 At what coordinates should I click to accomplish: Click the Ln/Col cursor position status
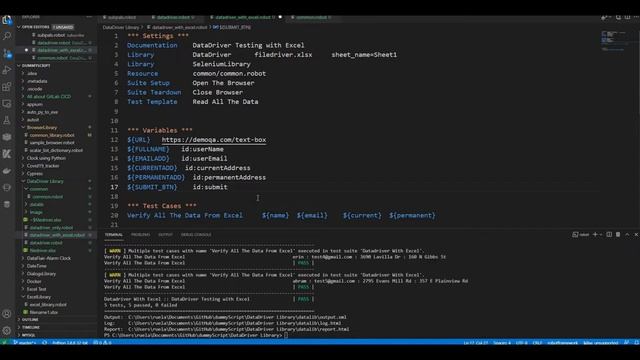point(476,343)
